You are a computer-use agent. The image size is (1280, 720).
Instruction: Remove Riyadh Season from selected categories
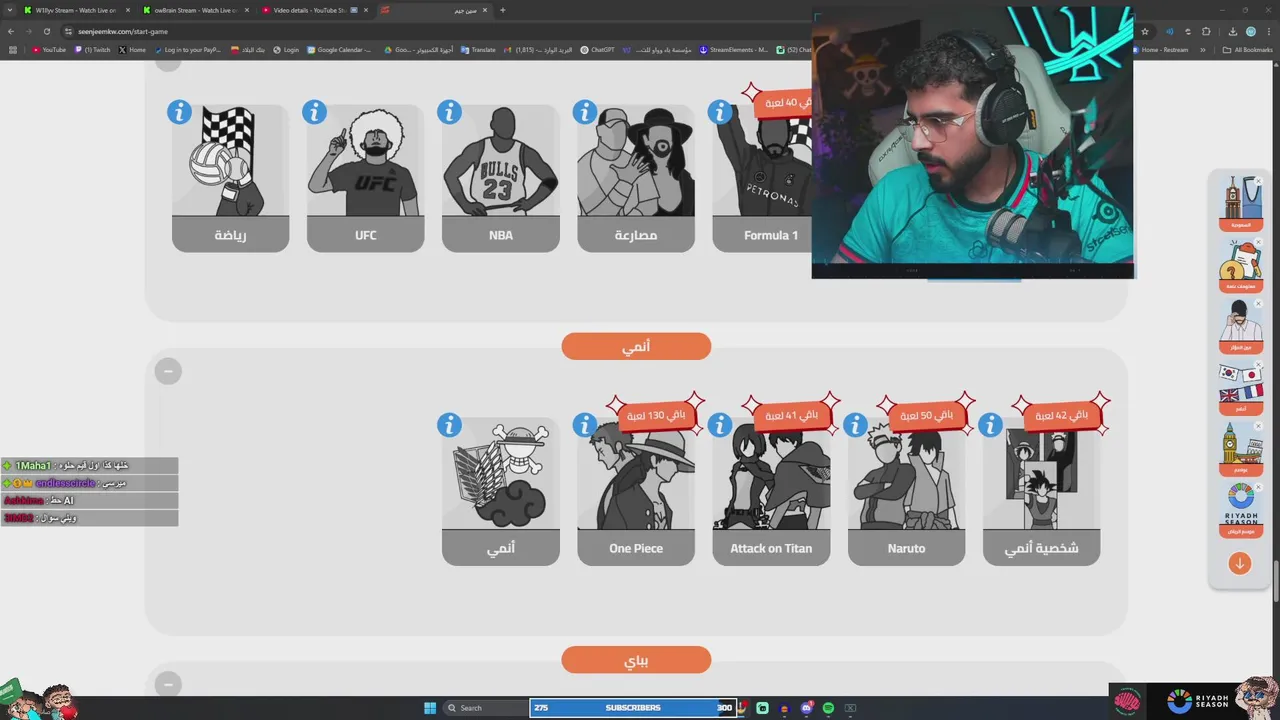point(1259,487)
